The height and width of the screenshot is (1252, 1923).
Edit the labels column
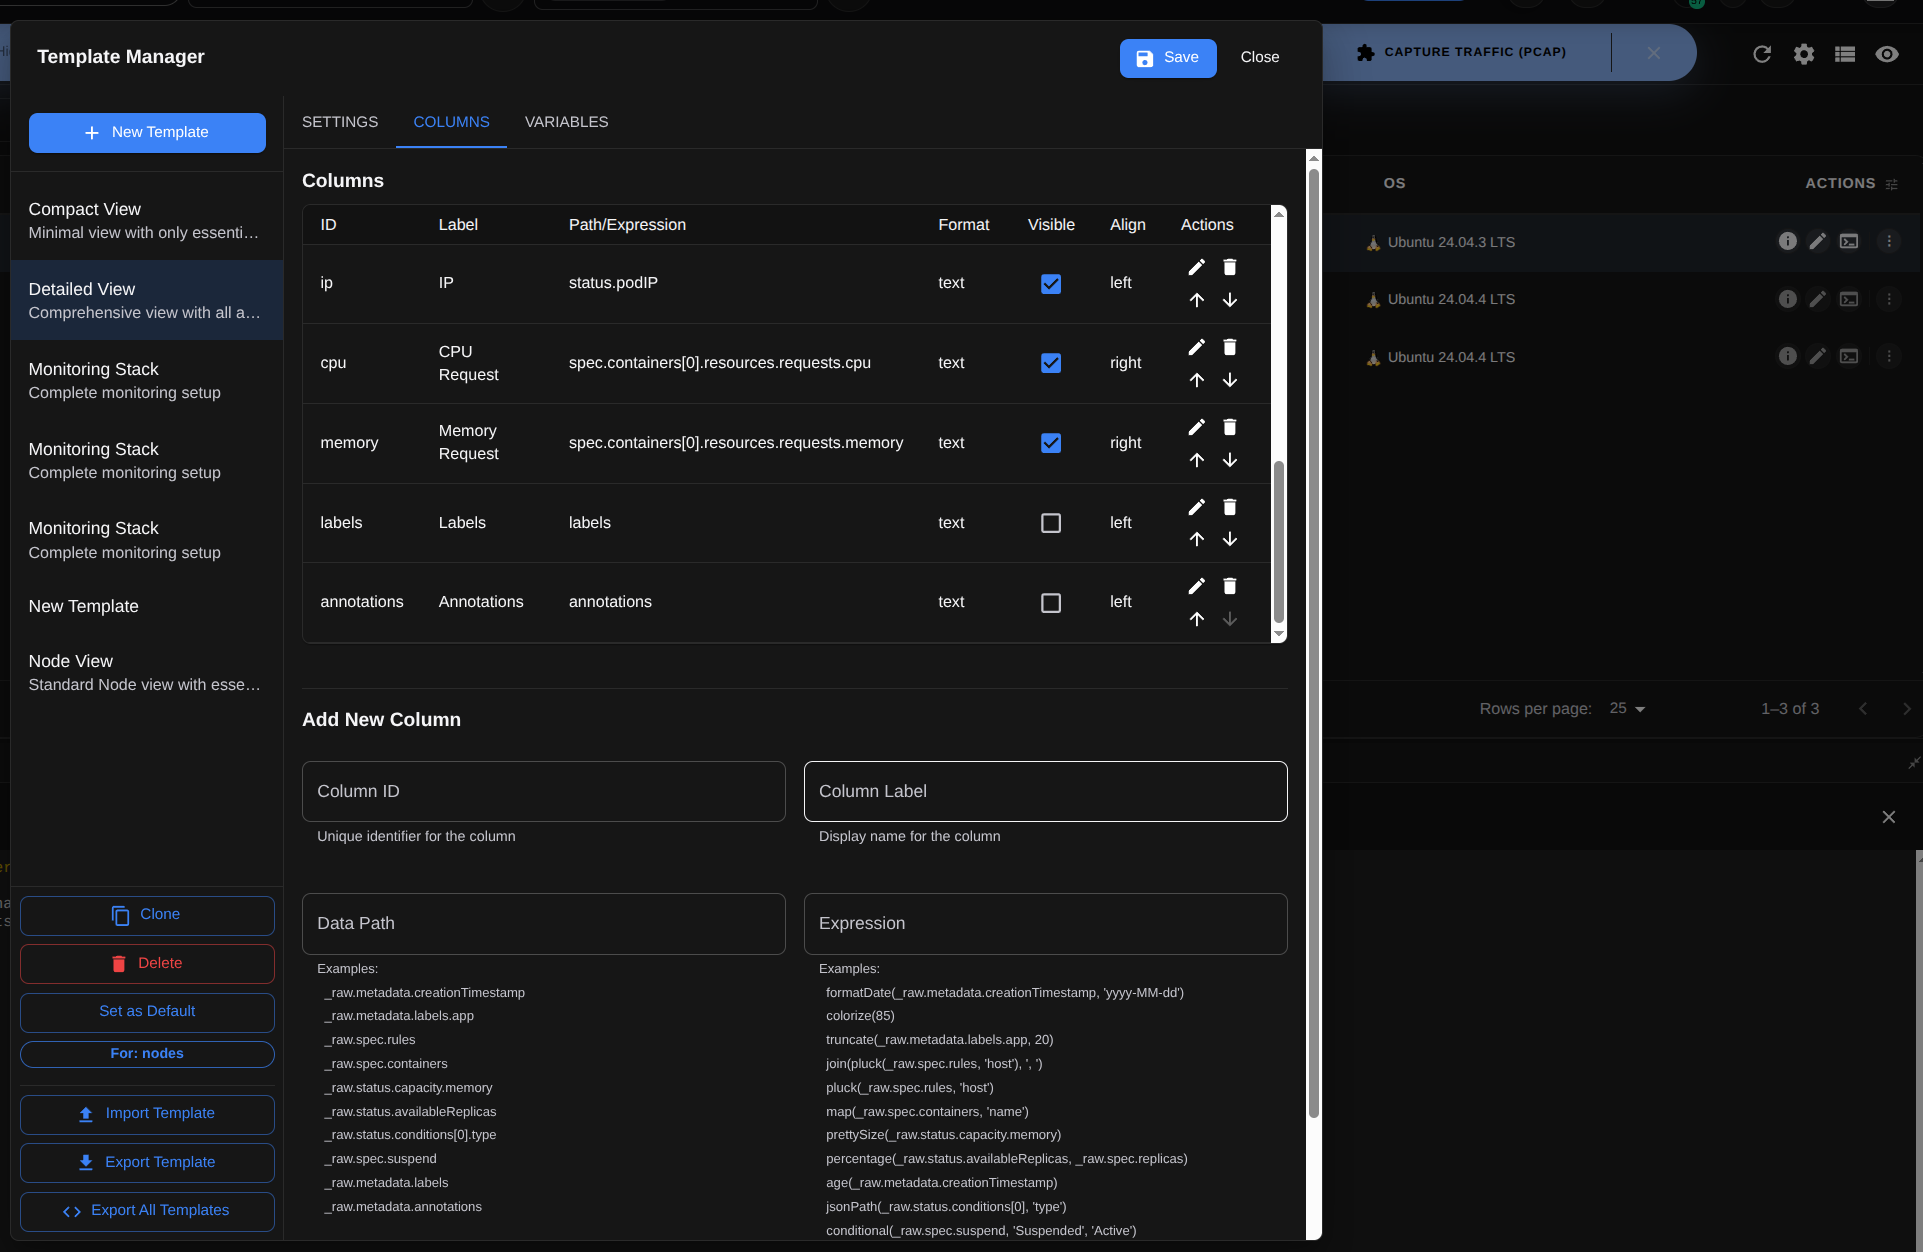tap(1196, 507)
